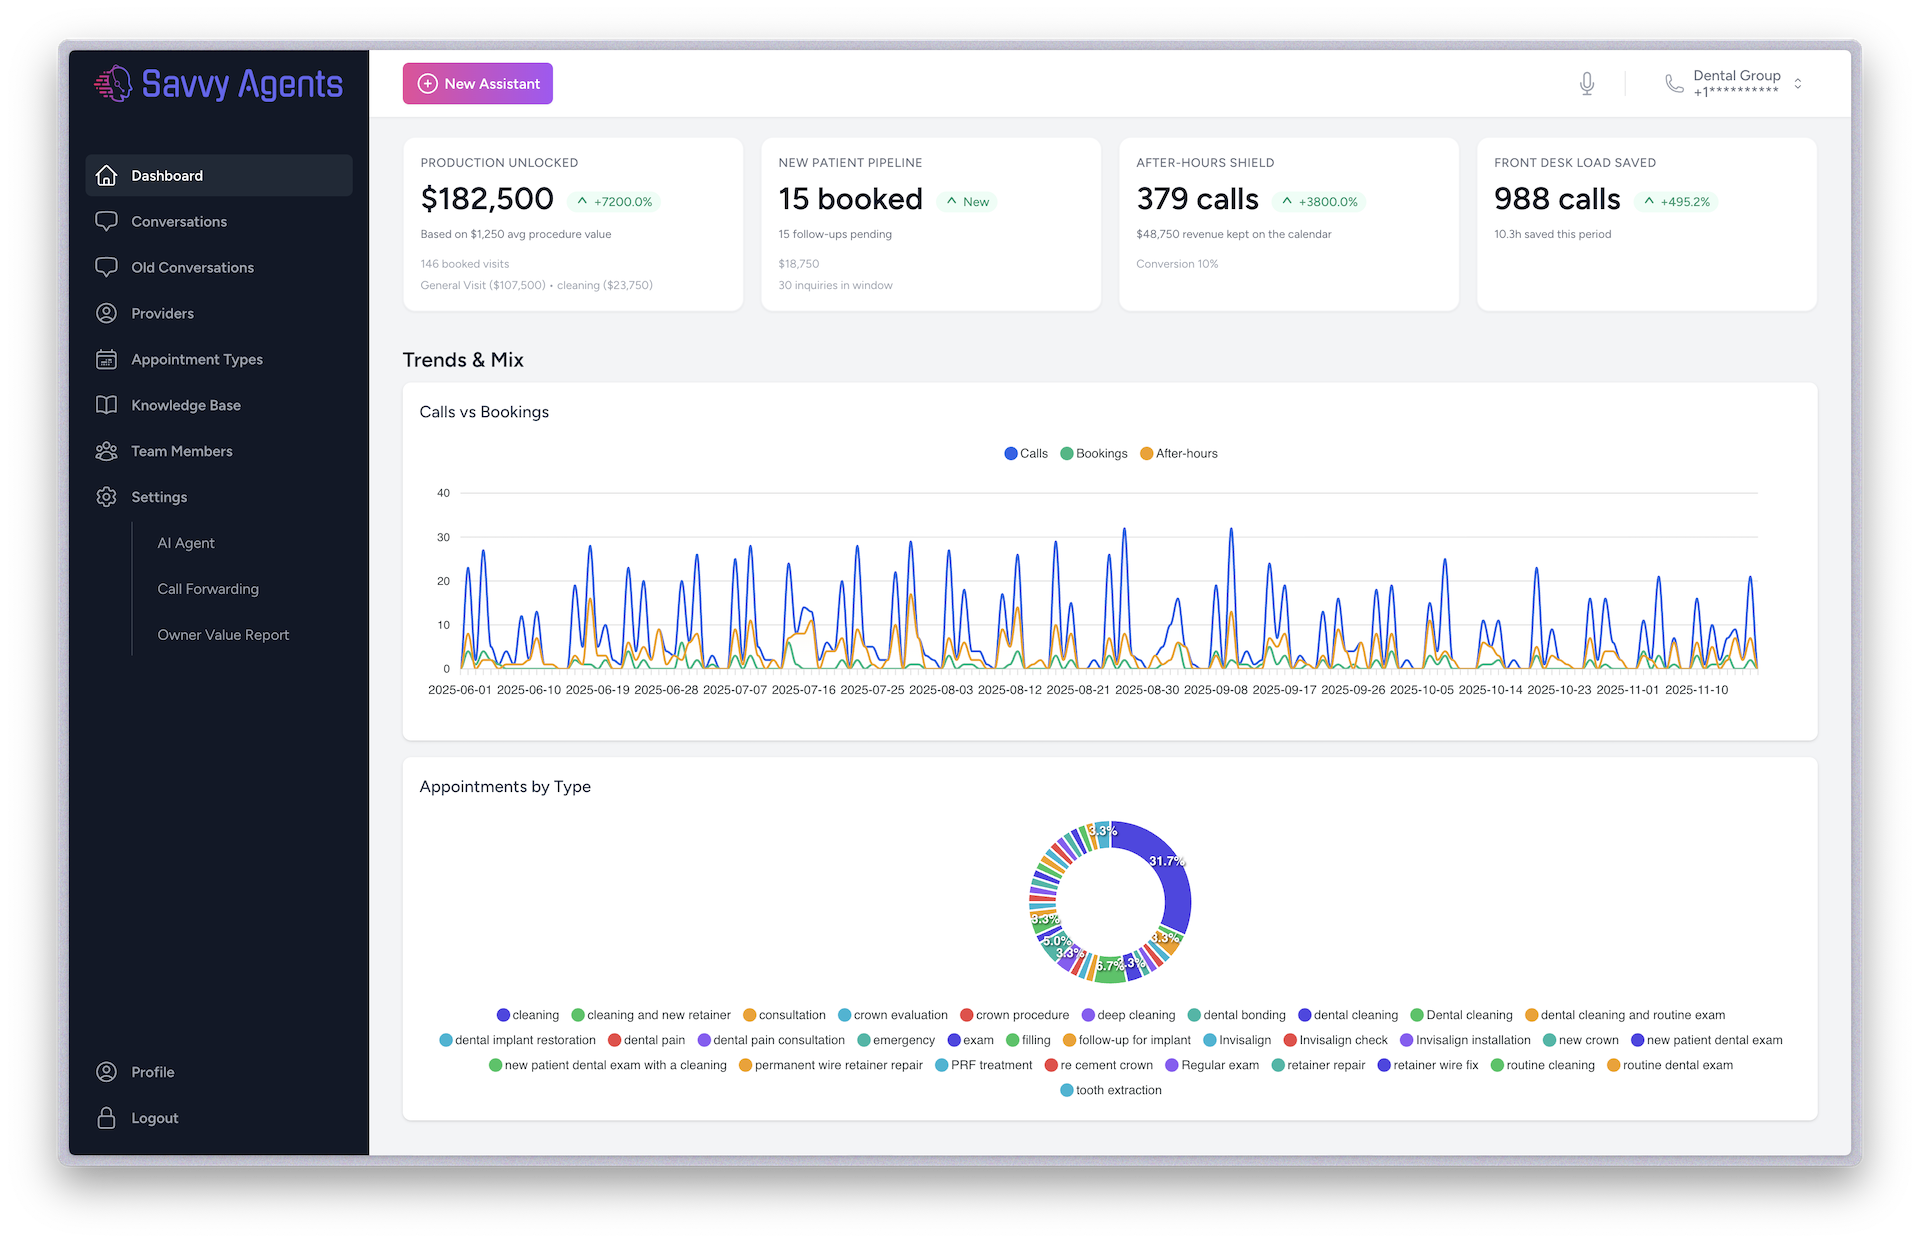1920x1243 pixels.
Task: Select the Dashboard home icon
Action: click(107, 175)
